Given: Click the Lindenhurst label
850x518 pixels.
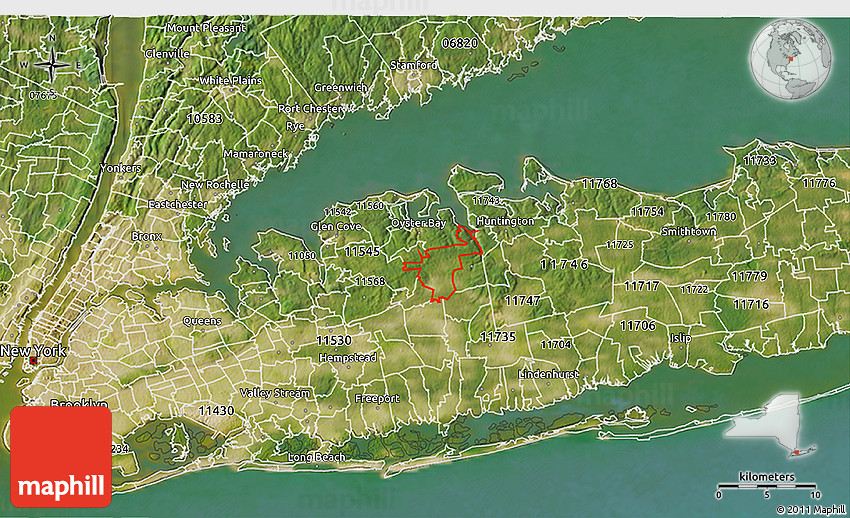Looking at the screenshot, I should [x=549, y=373].
